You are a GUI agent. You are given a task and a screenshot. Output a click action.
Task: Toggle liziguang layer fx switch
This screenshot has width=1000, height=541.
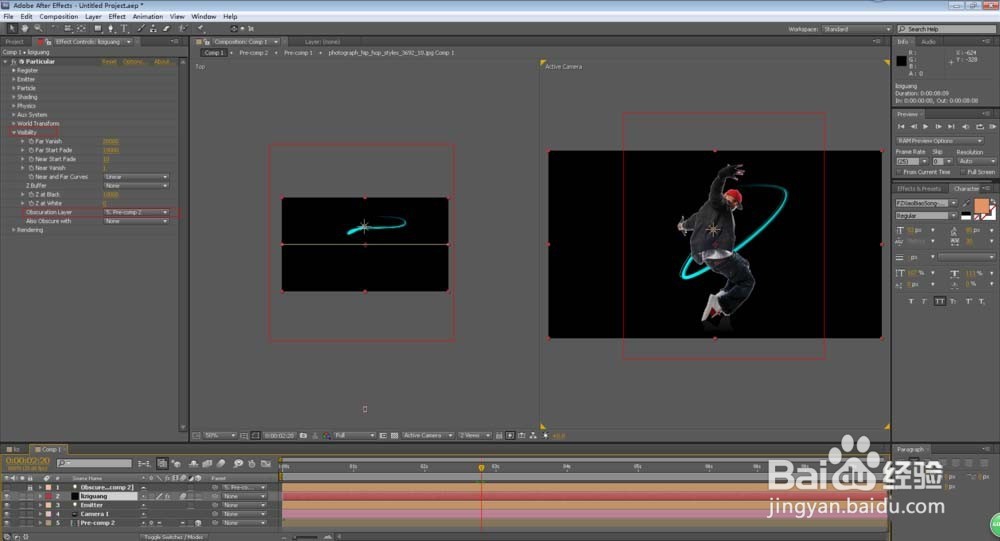tap(167, 496)
